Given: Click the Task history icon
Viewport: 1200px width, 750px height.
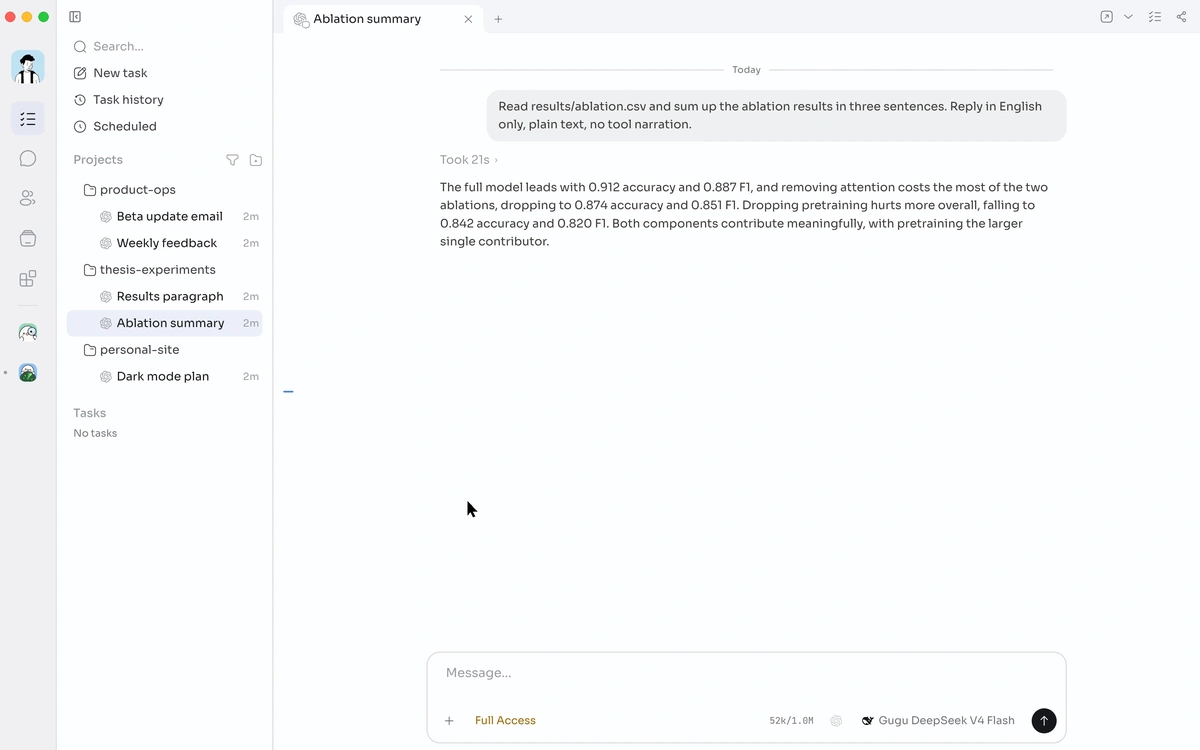Looking at the screenshot, I should pos(80,100).
